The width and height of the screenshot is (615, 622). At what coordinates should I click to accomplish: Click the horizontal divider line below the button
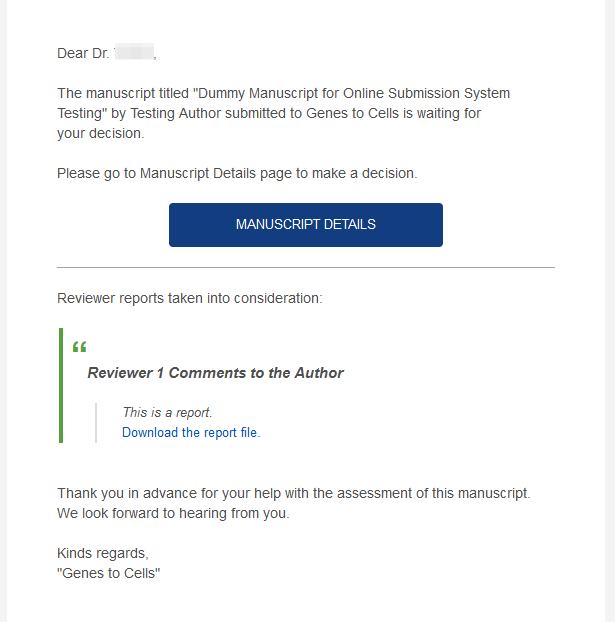pyautogui.click(x=306, y=267)
